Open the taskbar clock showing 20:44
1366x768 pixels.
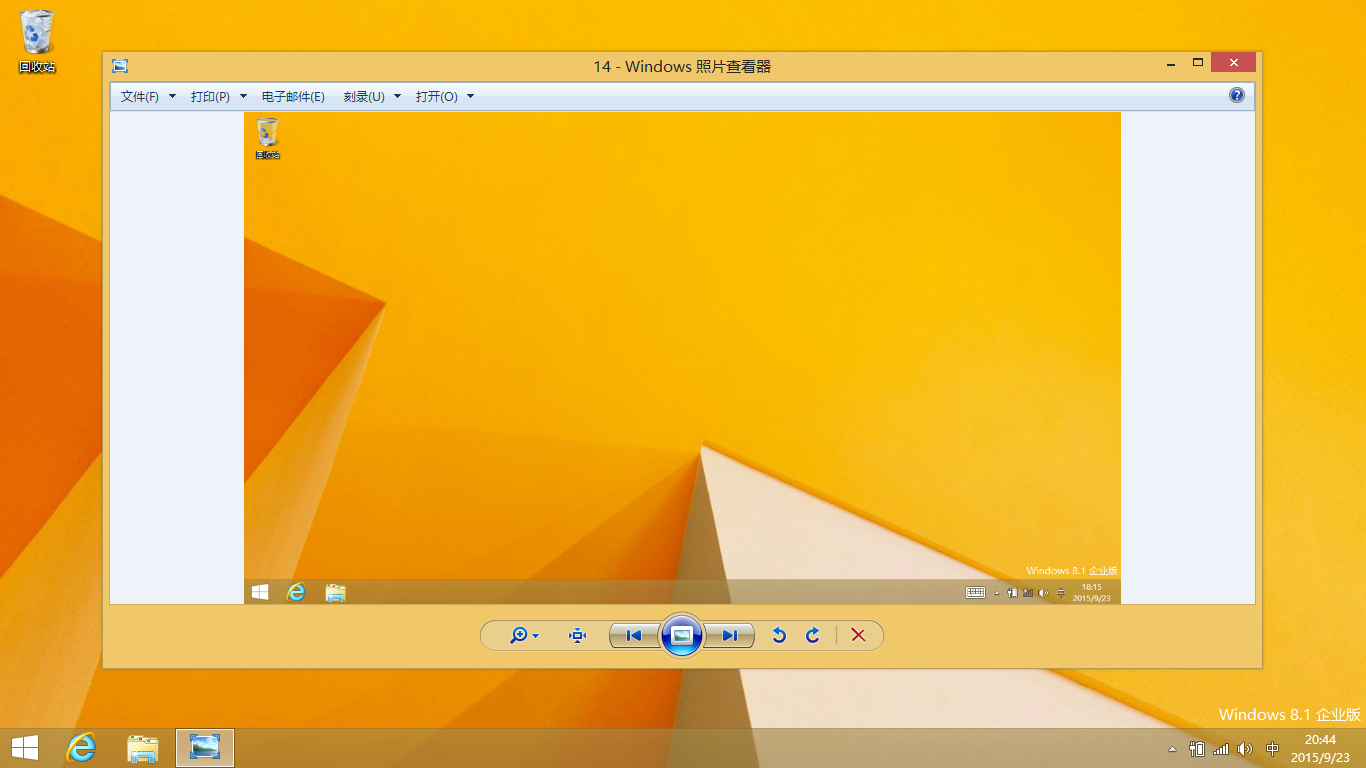1320,748
